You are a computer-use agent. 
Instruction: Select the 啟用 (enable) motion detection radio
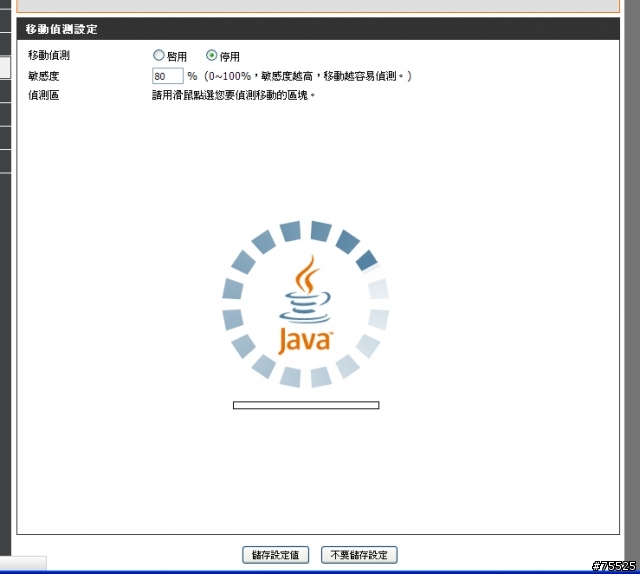click(158, 55)
